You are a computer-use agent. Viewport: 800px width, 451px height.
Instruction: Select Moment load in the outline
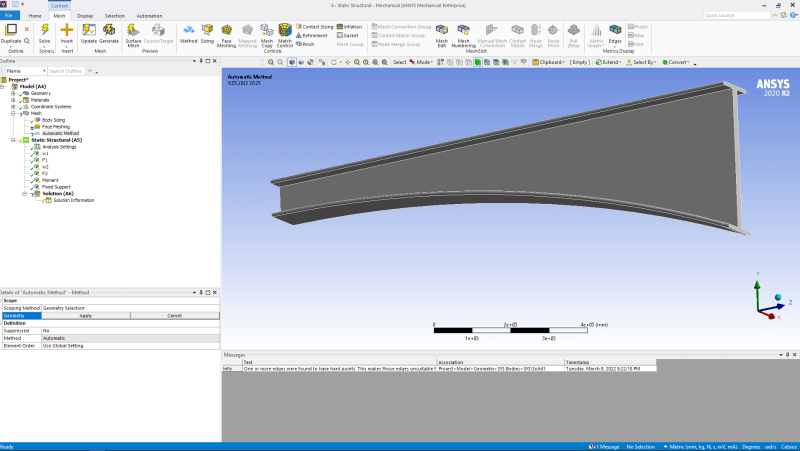pyautogui.click(x=50, y=180)
